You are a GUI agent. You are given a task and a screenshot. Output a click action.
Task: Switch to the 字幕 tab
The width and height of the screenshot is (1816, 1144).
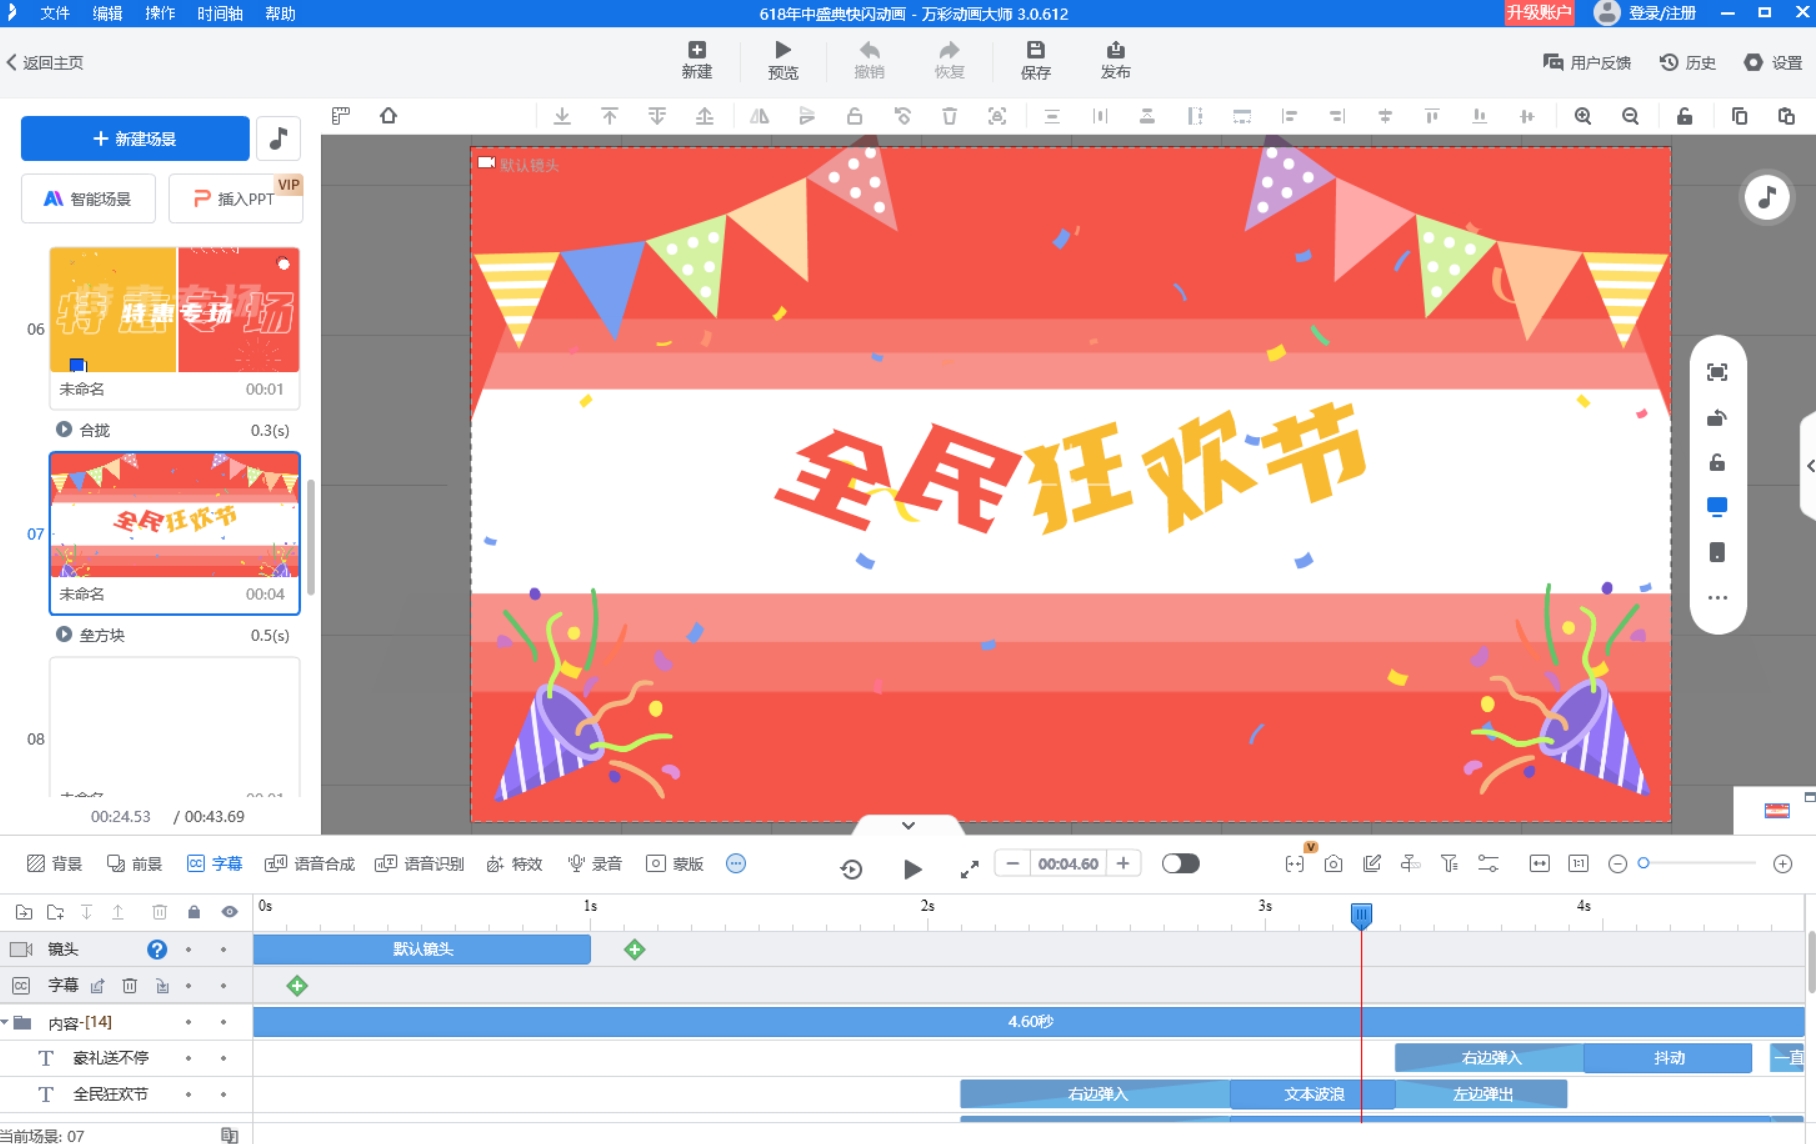point(215,864)
